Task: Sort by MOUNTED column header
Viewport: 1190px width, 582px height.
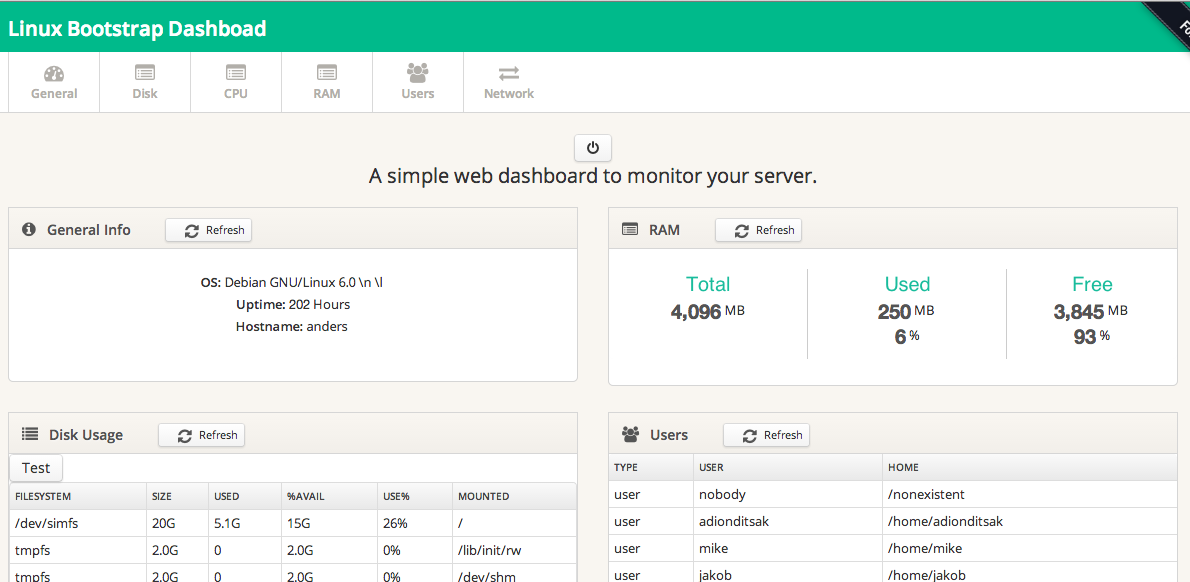Action: [x=515, y=496]
